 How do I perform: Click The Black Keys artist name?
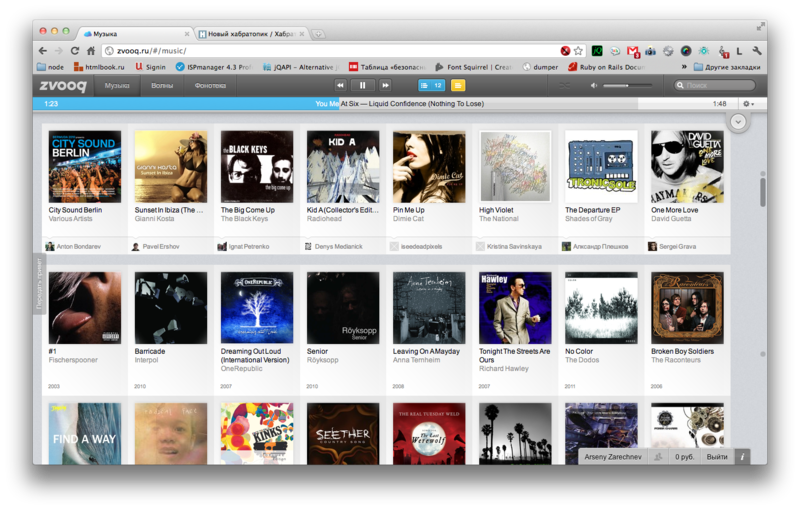[x=244, y=219]
